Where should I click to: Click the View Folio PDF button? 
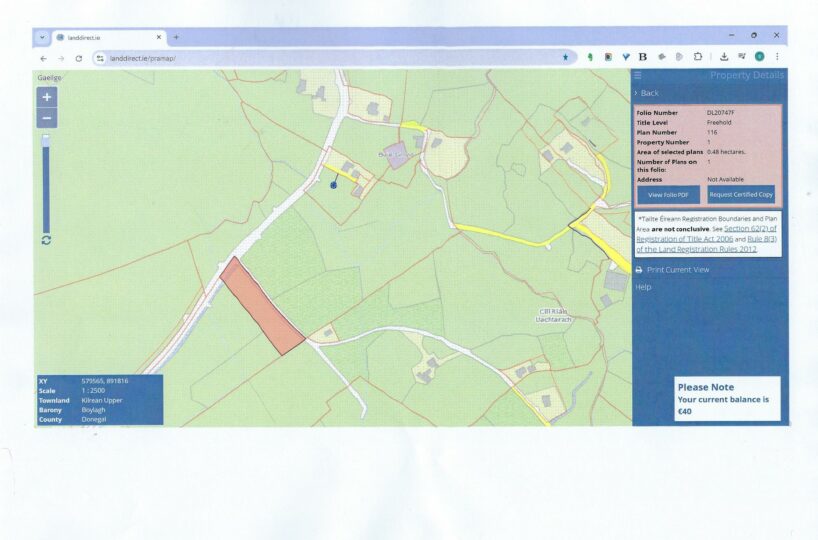[668, 194]
